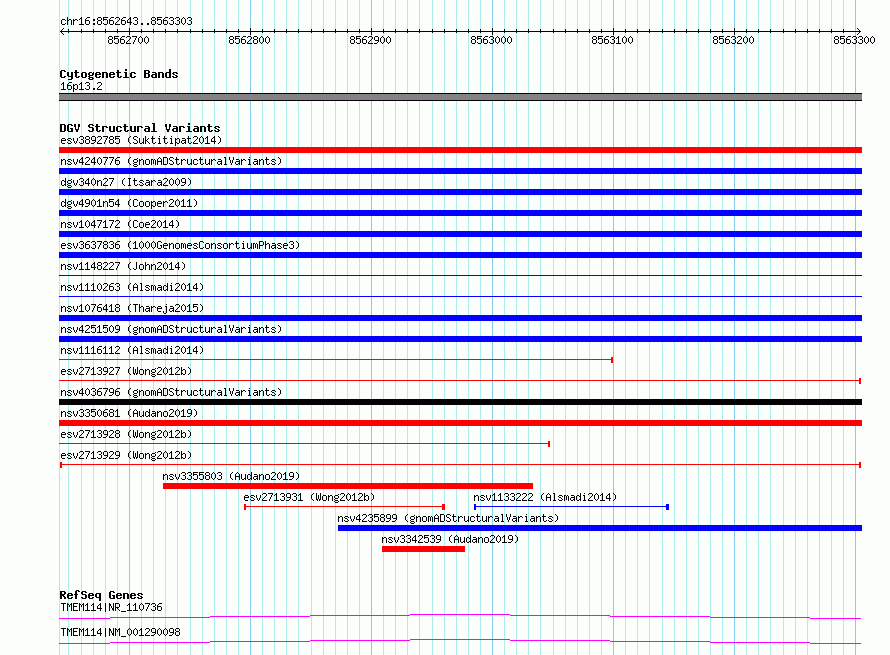This screenshot has width=890, height=655.
Task: Click the nsv3350681 (Audano2019) label
Action: pos(129,413)
